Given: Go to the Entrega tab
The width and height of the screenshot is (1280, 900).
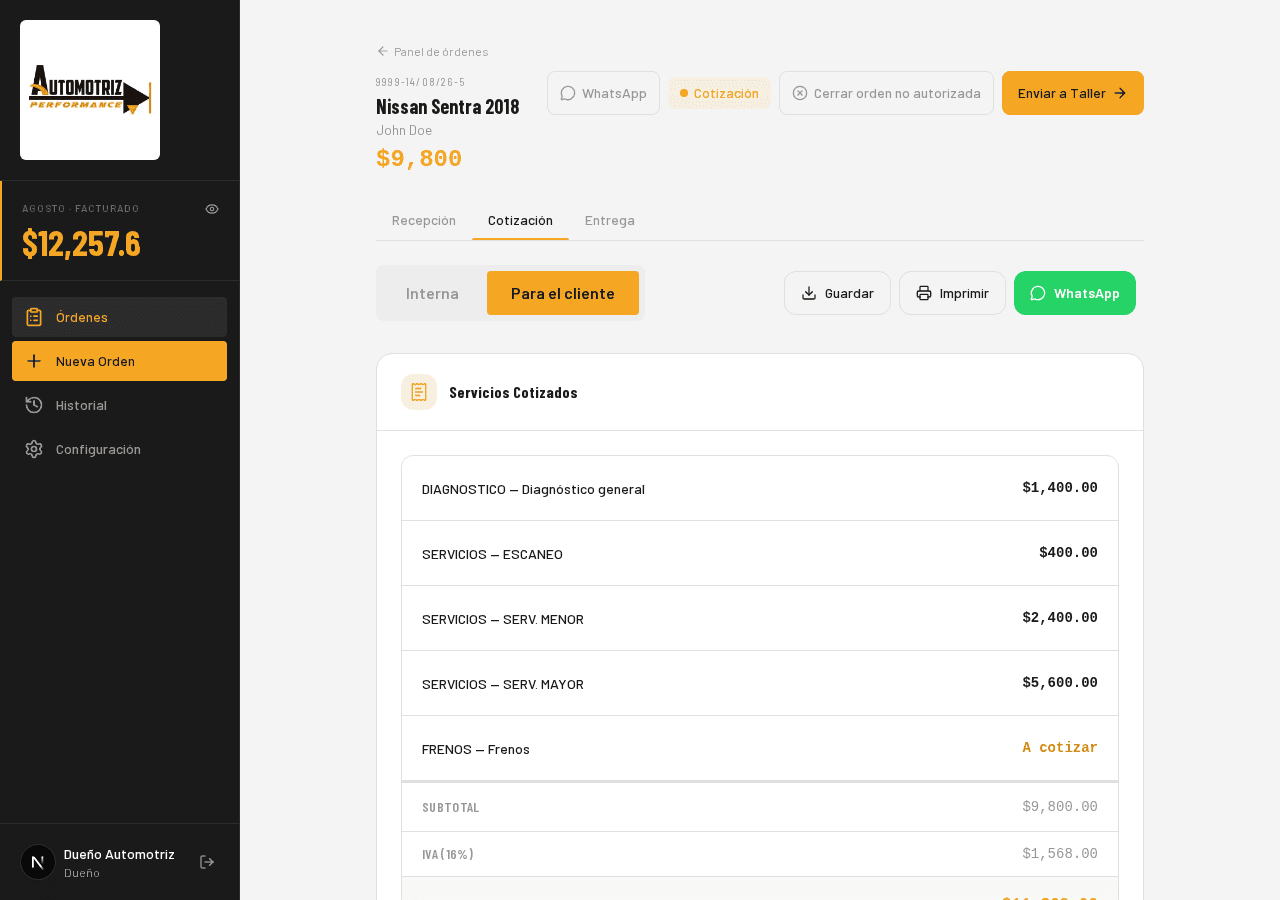Looking at the screenshot, I should pos(610,220).
